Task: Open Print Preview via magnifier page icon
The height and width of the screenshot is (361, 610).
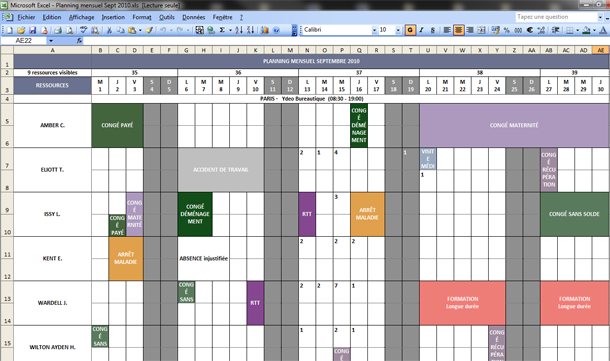Action: pyautogui.click(x=70, y=30)
